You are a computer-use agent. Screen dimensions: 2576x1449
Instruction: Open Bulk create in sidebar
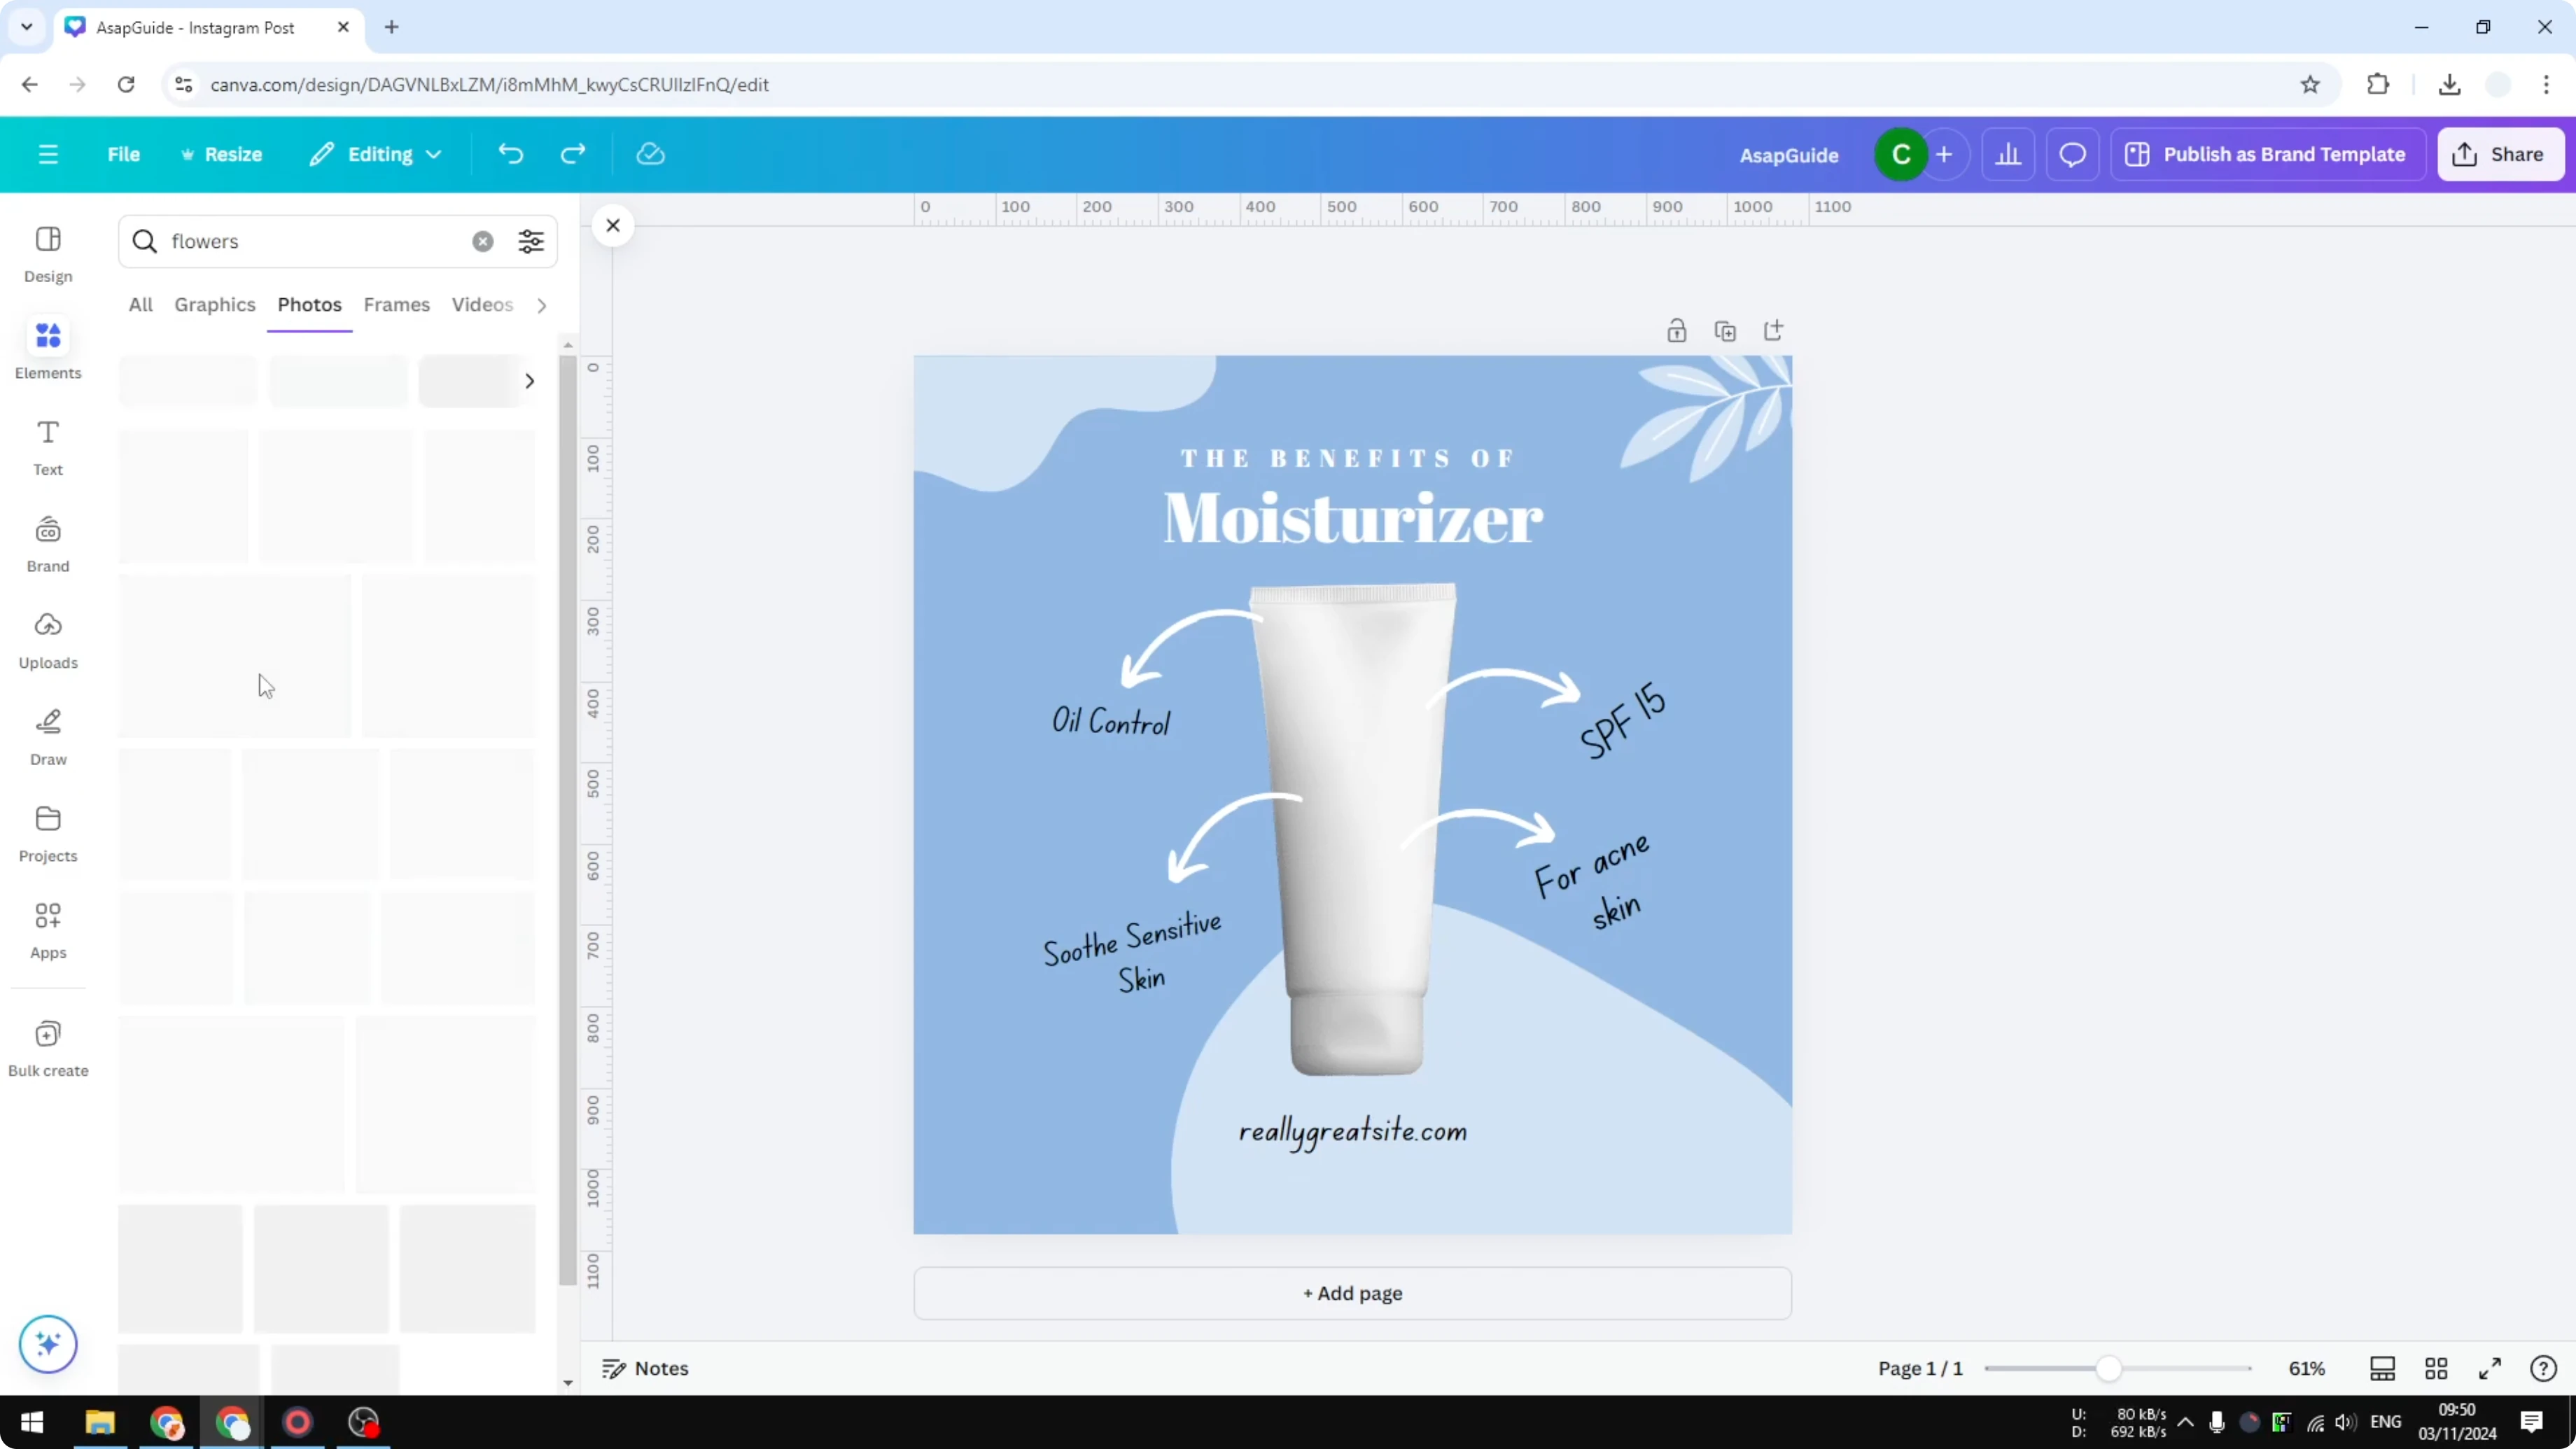click(x=47, y=1048)
